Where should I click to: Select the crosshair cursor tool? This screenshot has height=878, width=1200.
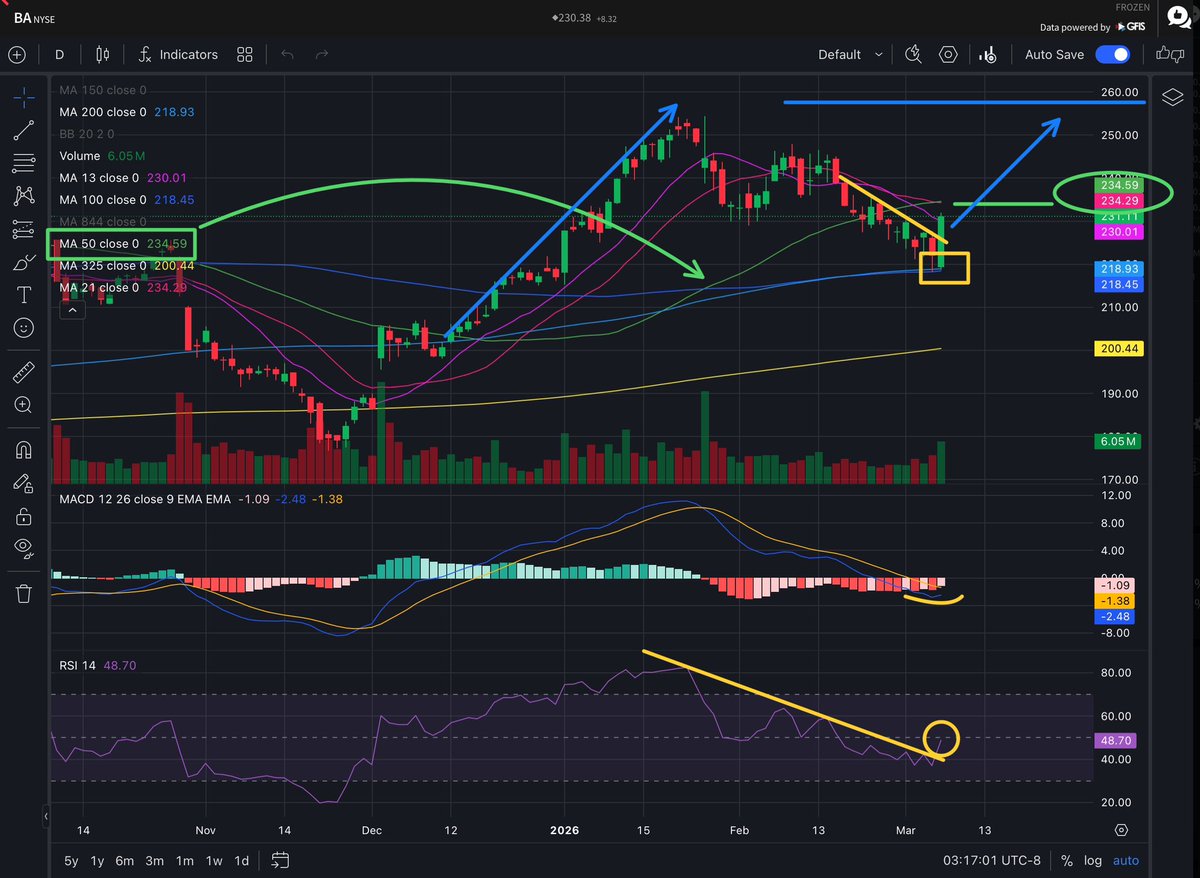25,97
